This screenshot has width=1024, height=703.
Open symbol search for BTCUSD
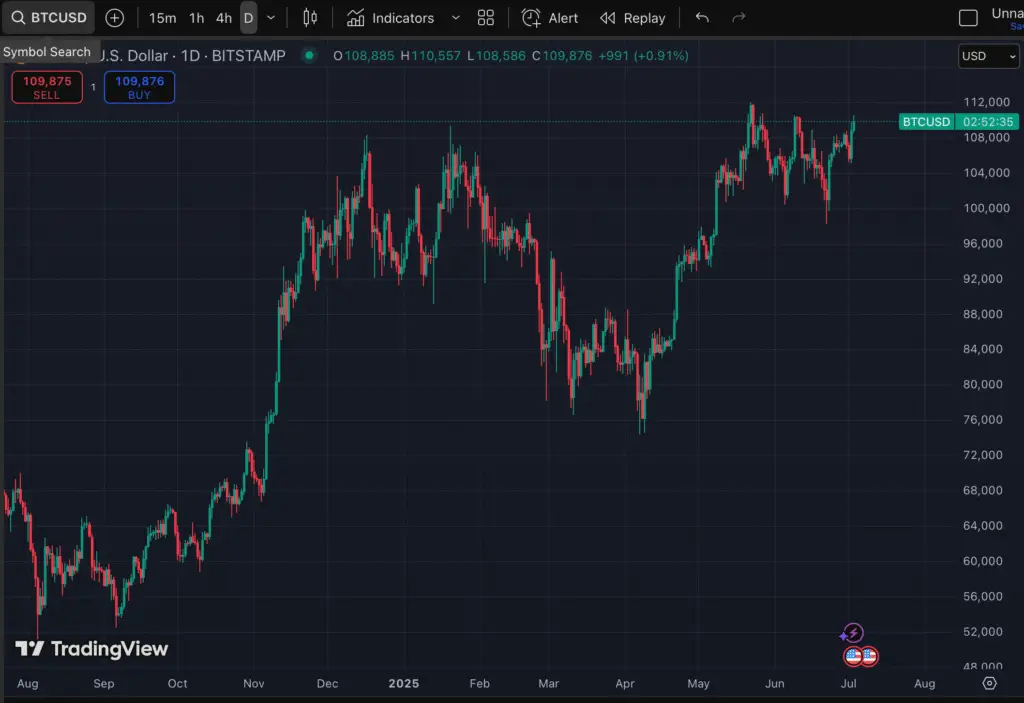49,18
